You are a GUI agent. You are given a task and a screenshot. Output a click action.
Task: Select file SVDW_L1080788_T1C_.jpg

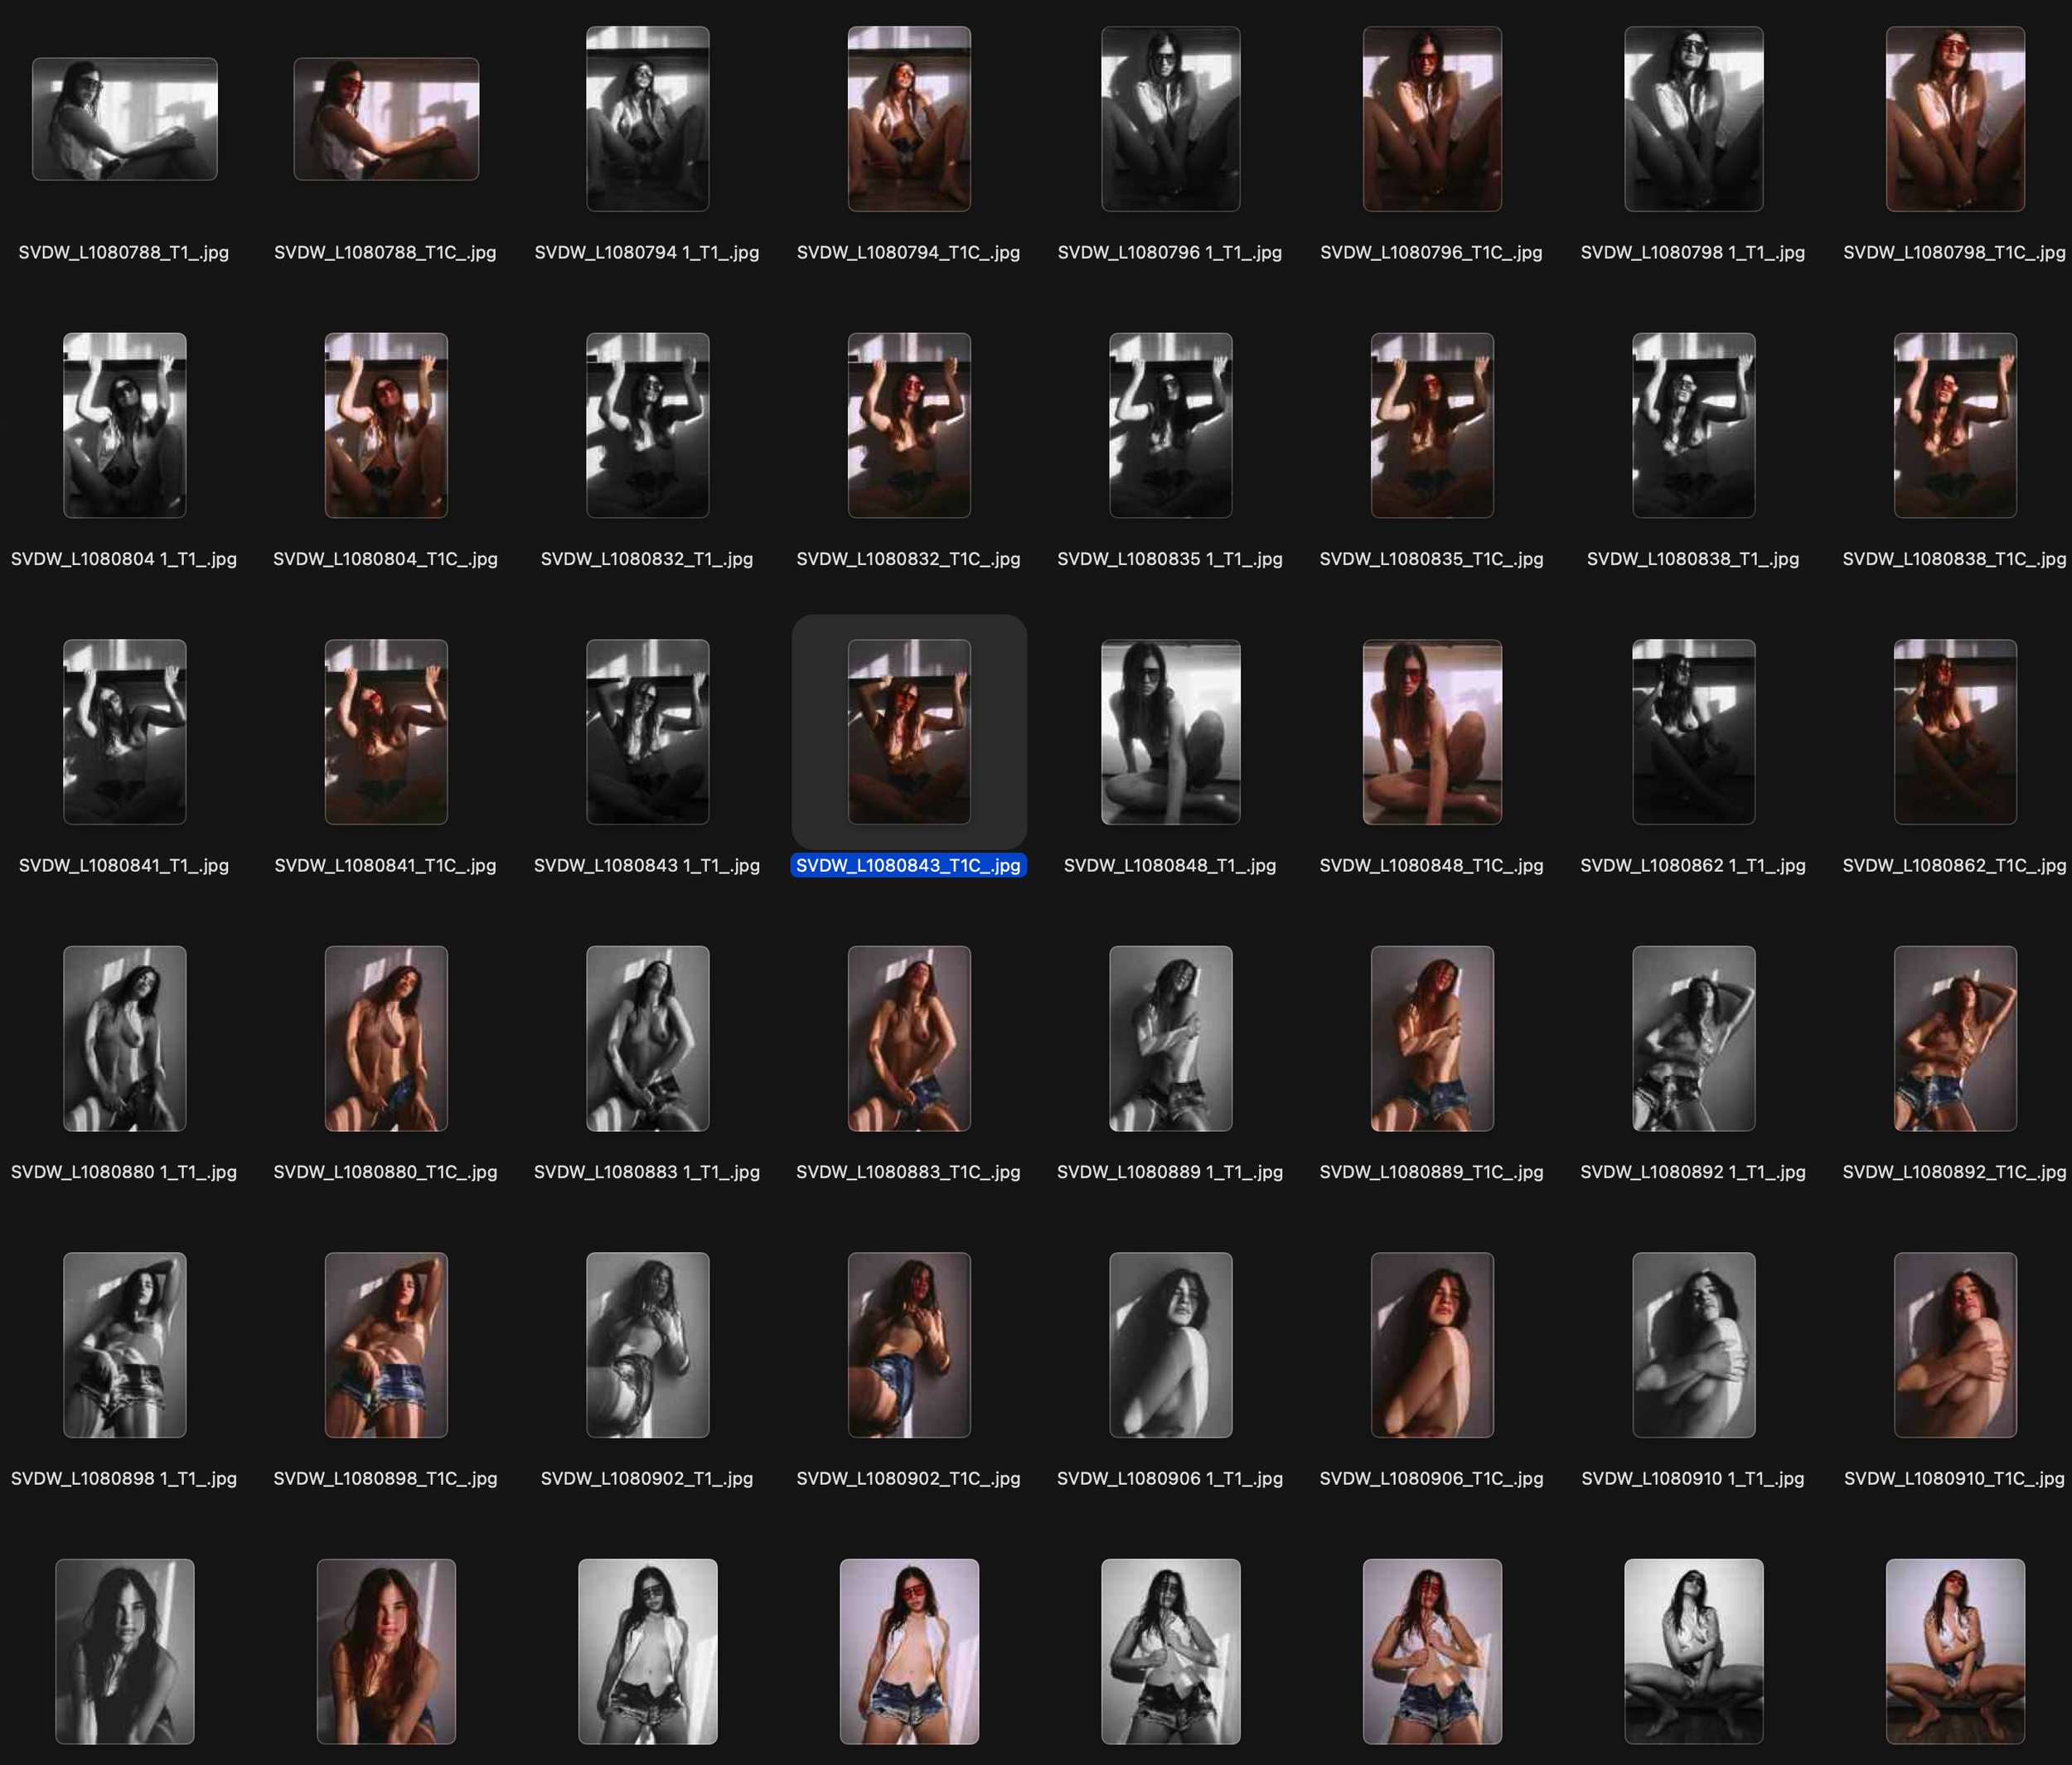pos(386,120)
